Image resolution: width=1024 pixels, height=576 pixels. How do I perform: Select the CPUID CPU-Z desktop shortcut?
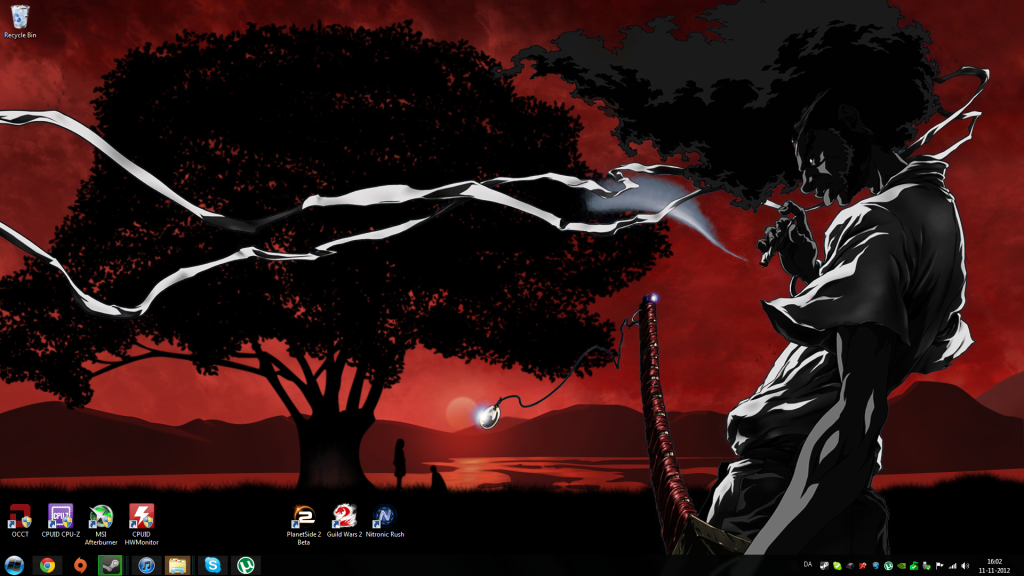click(x=61, y=520)
